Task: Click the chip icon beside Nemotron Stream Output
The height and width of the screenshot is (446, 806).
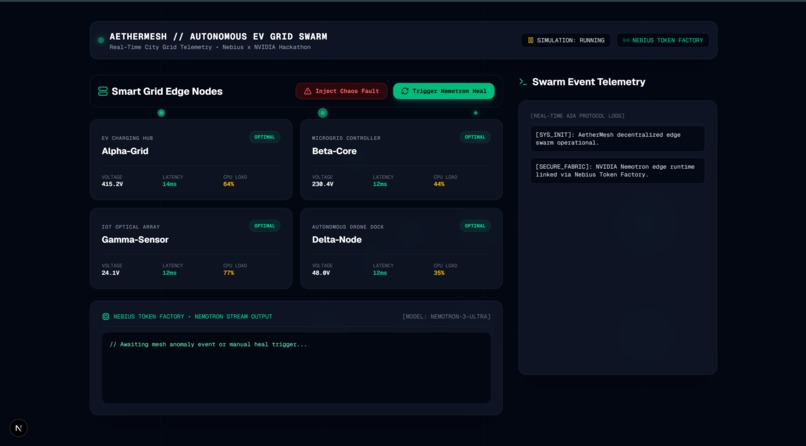Action: point(106,317)
